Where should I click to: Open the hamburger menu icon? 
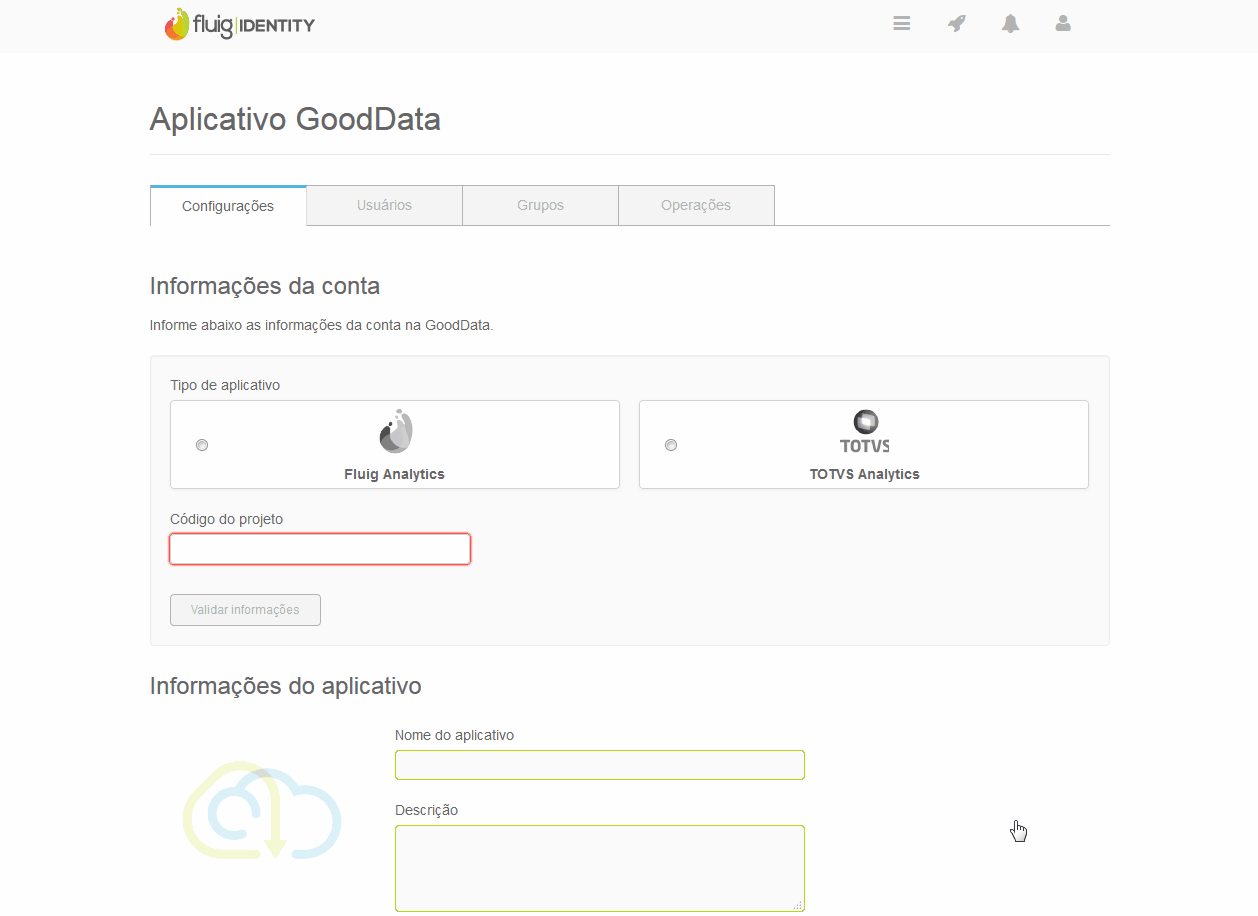click(x=902, y=23)
